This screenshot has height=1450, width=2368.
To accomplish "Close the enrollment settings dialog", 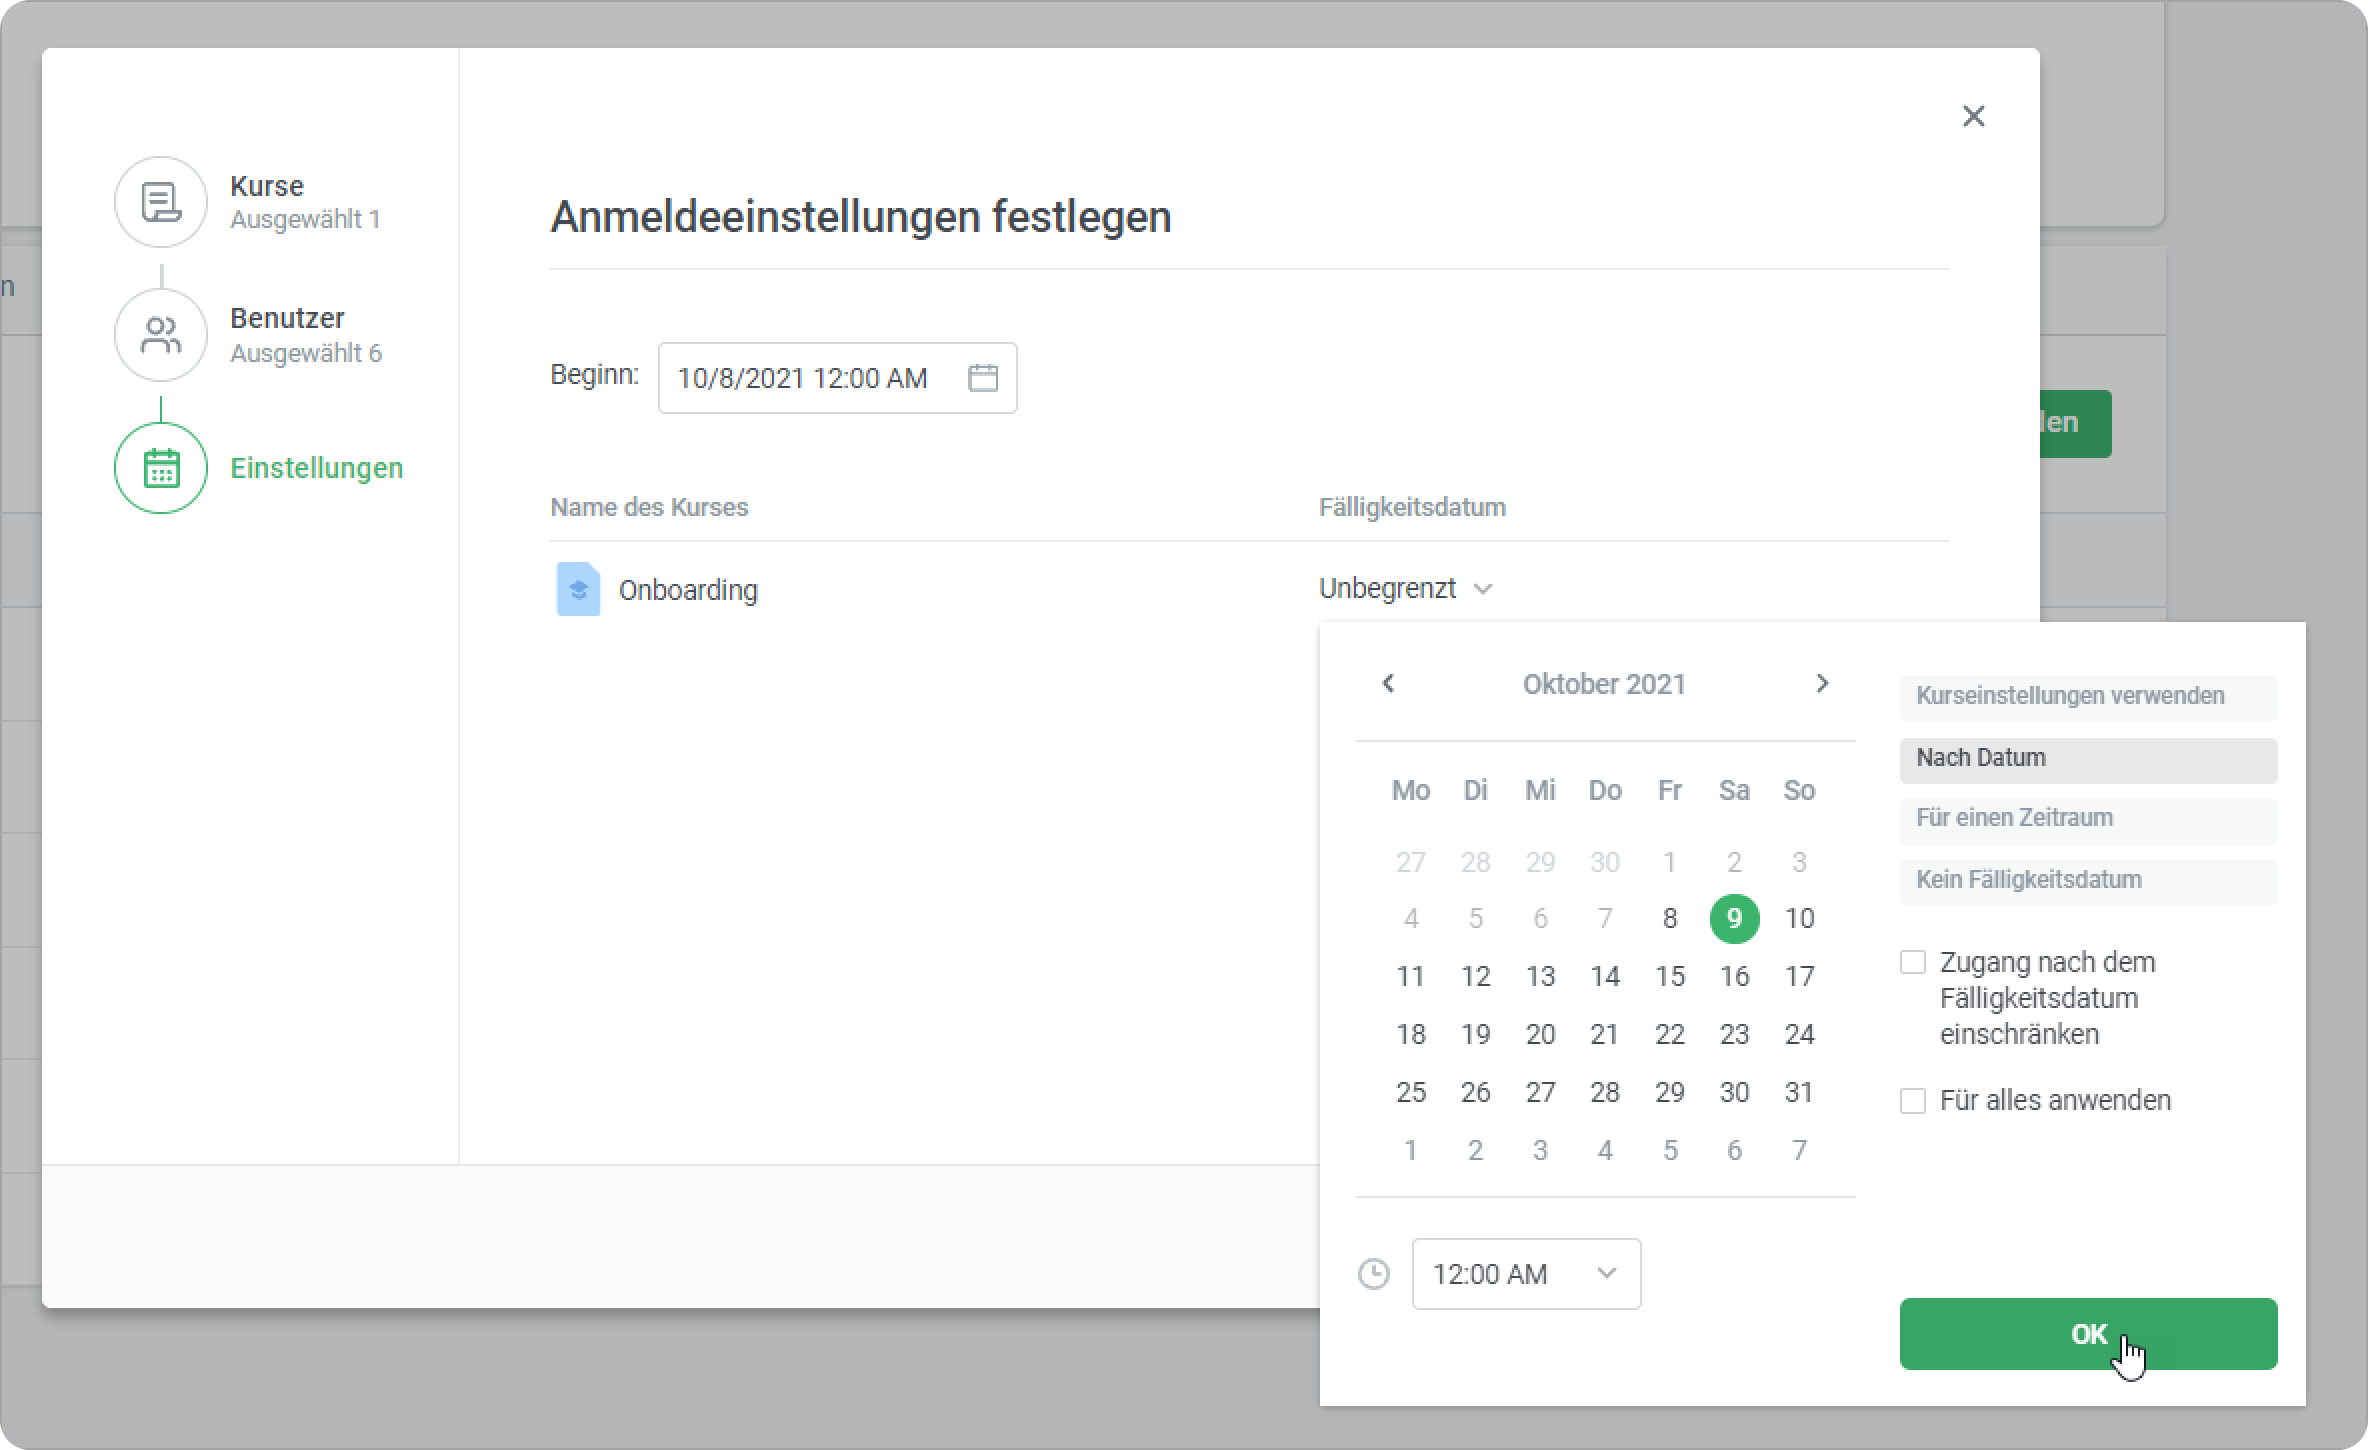I will click(1973, 116).
